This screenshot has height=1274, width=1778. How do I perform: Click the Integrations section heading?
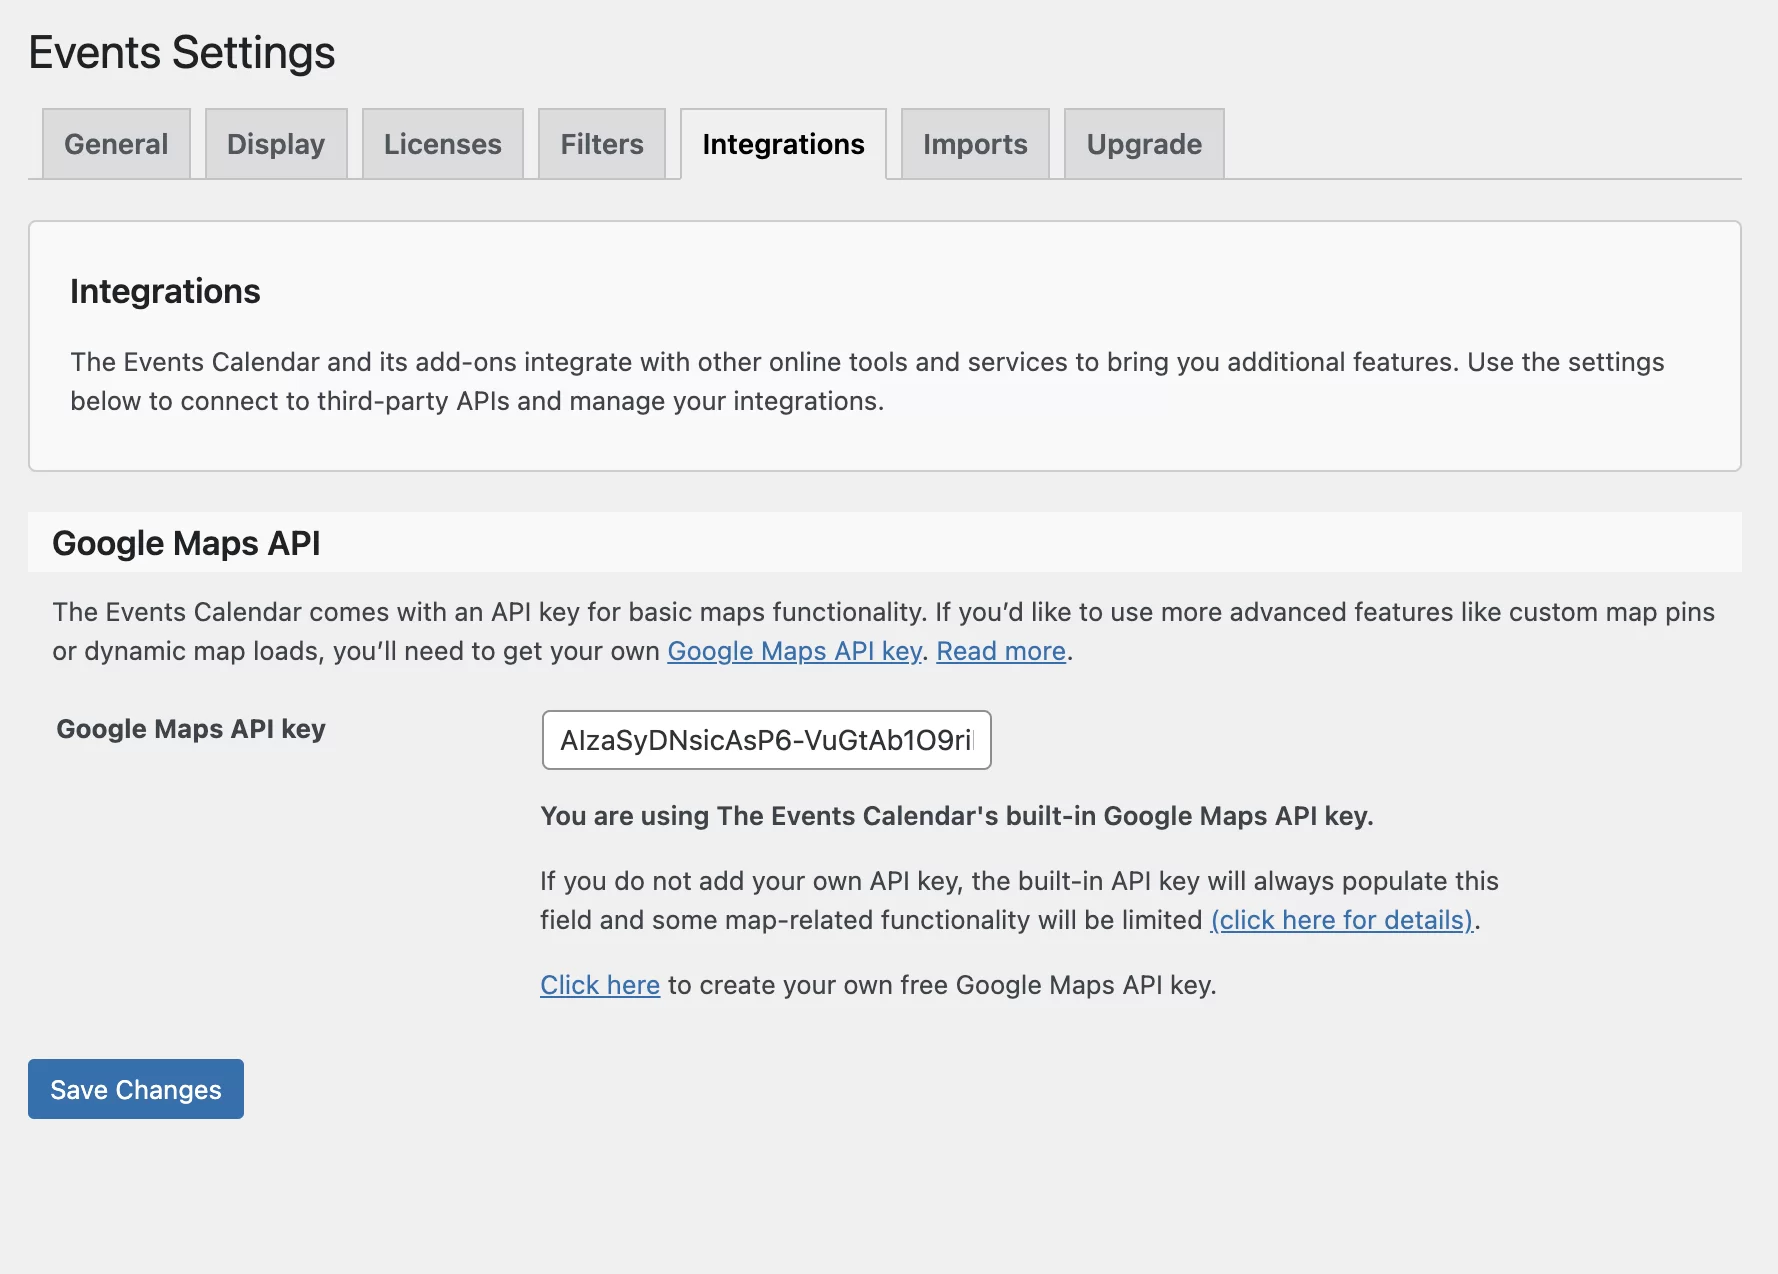coord(165,291)
